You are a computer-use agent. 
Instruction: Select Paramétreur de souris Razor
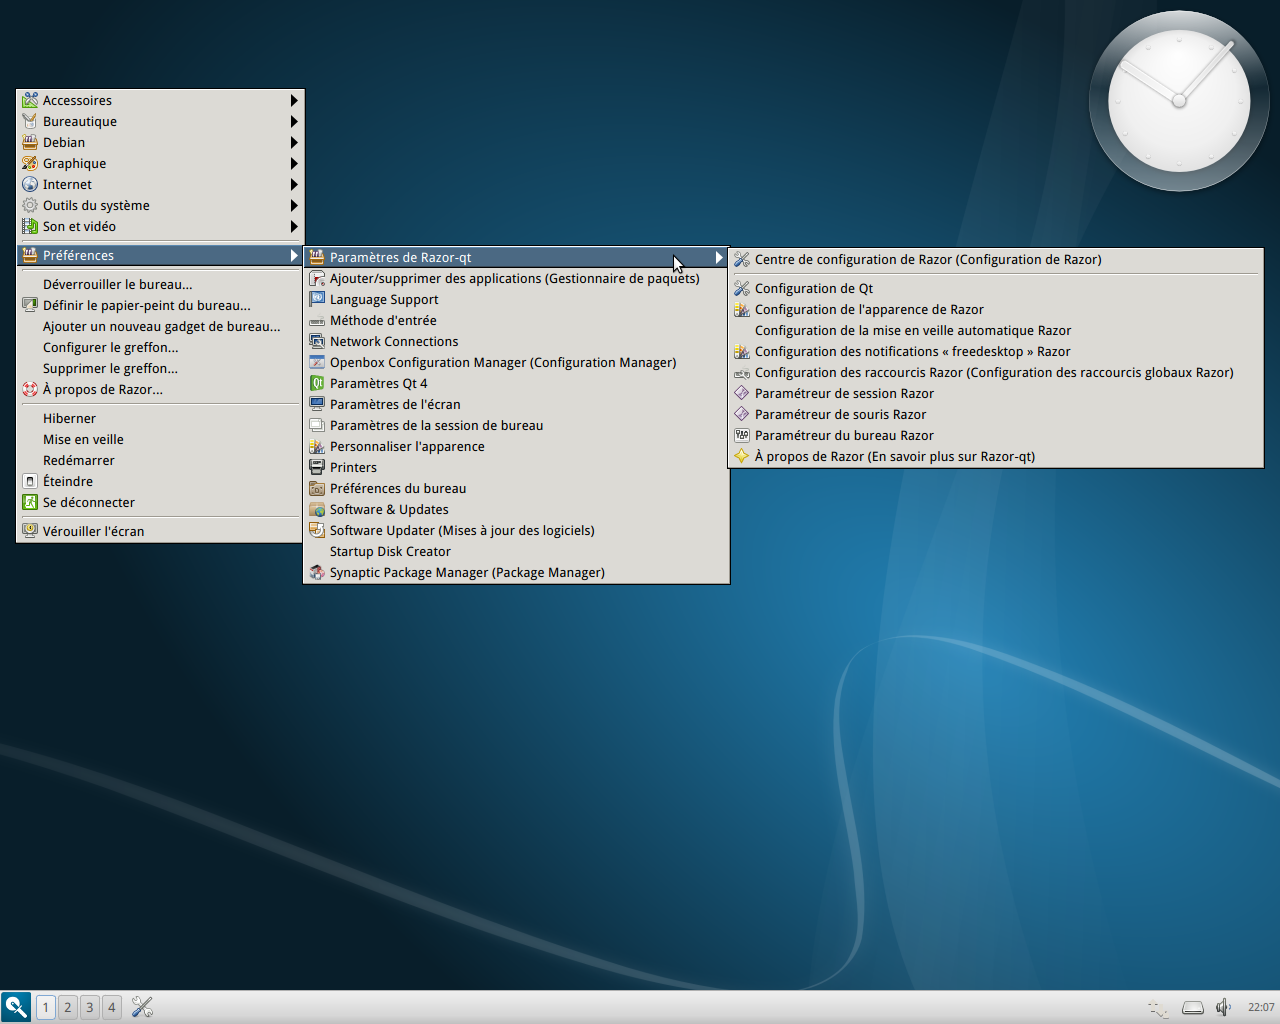996,414
